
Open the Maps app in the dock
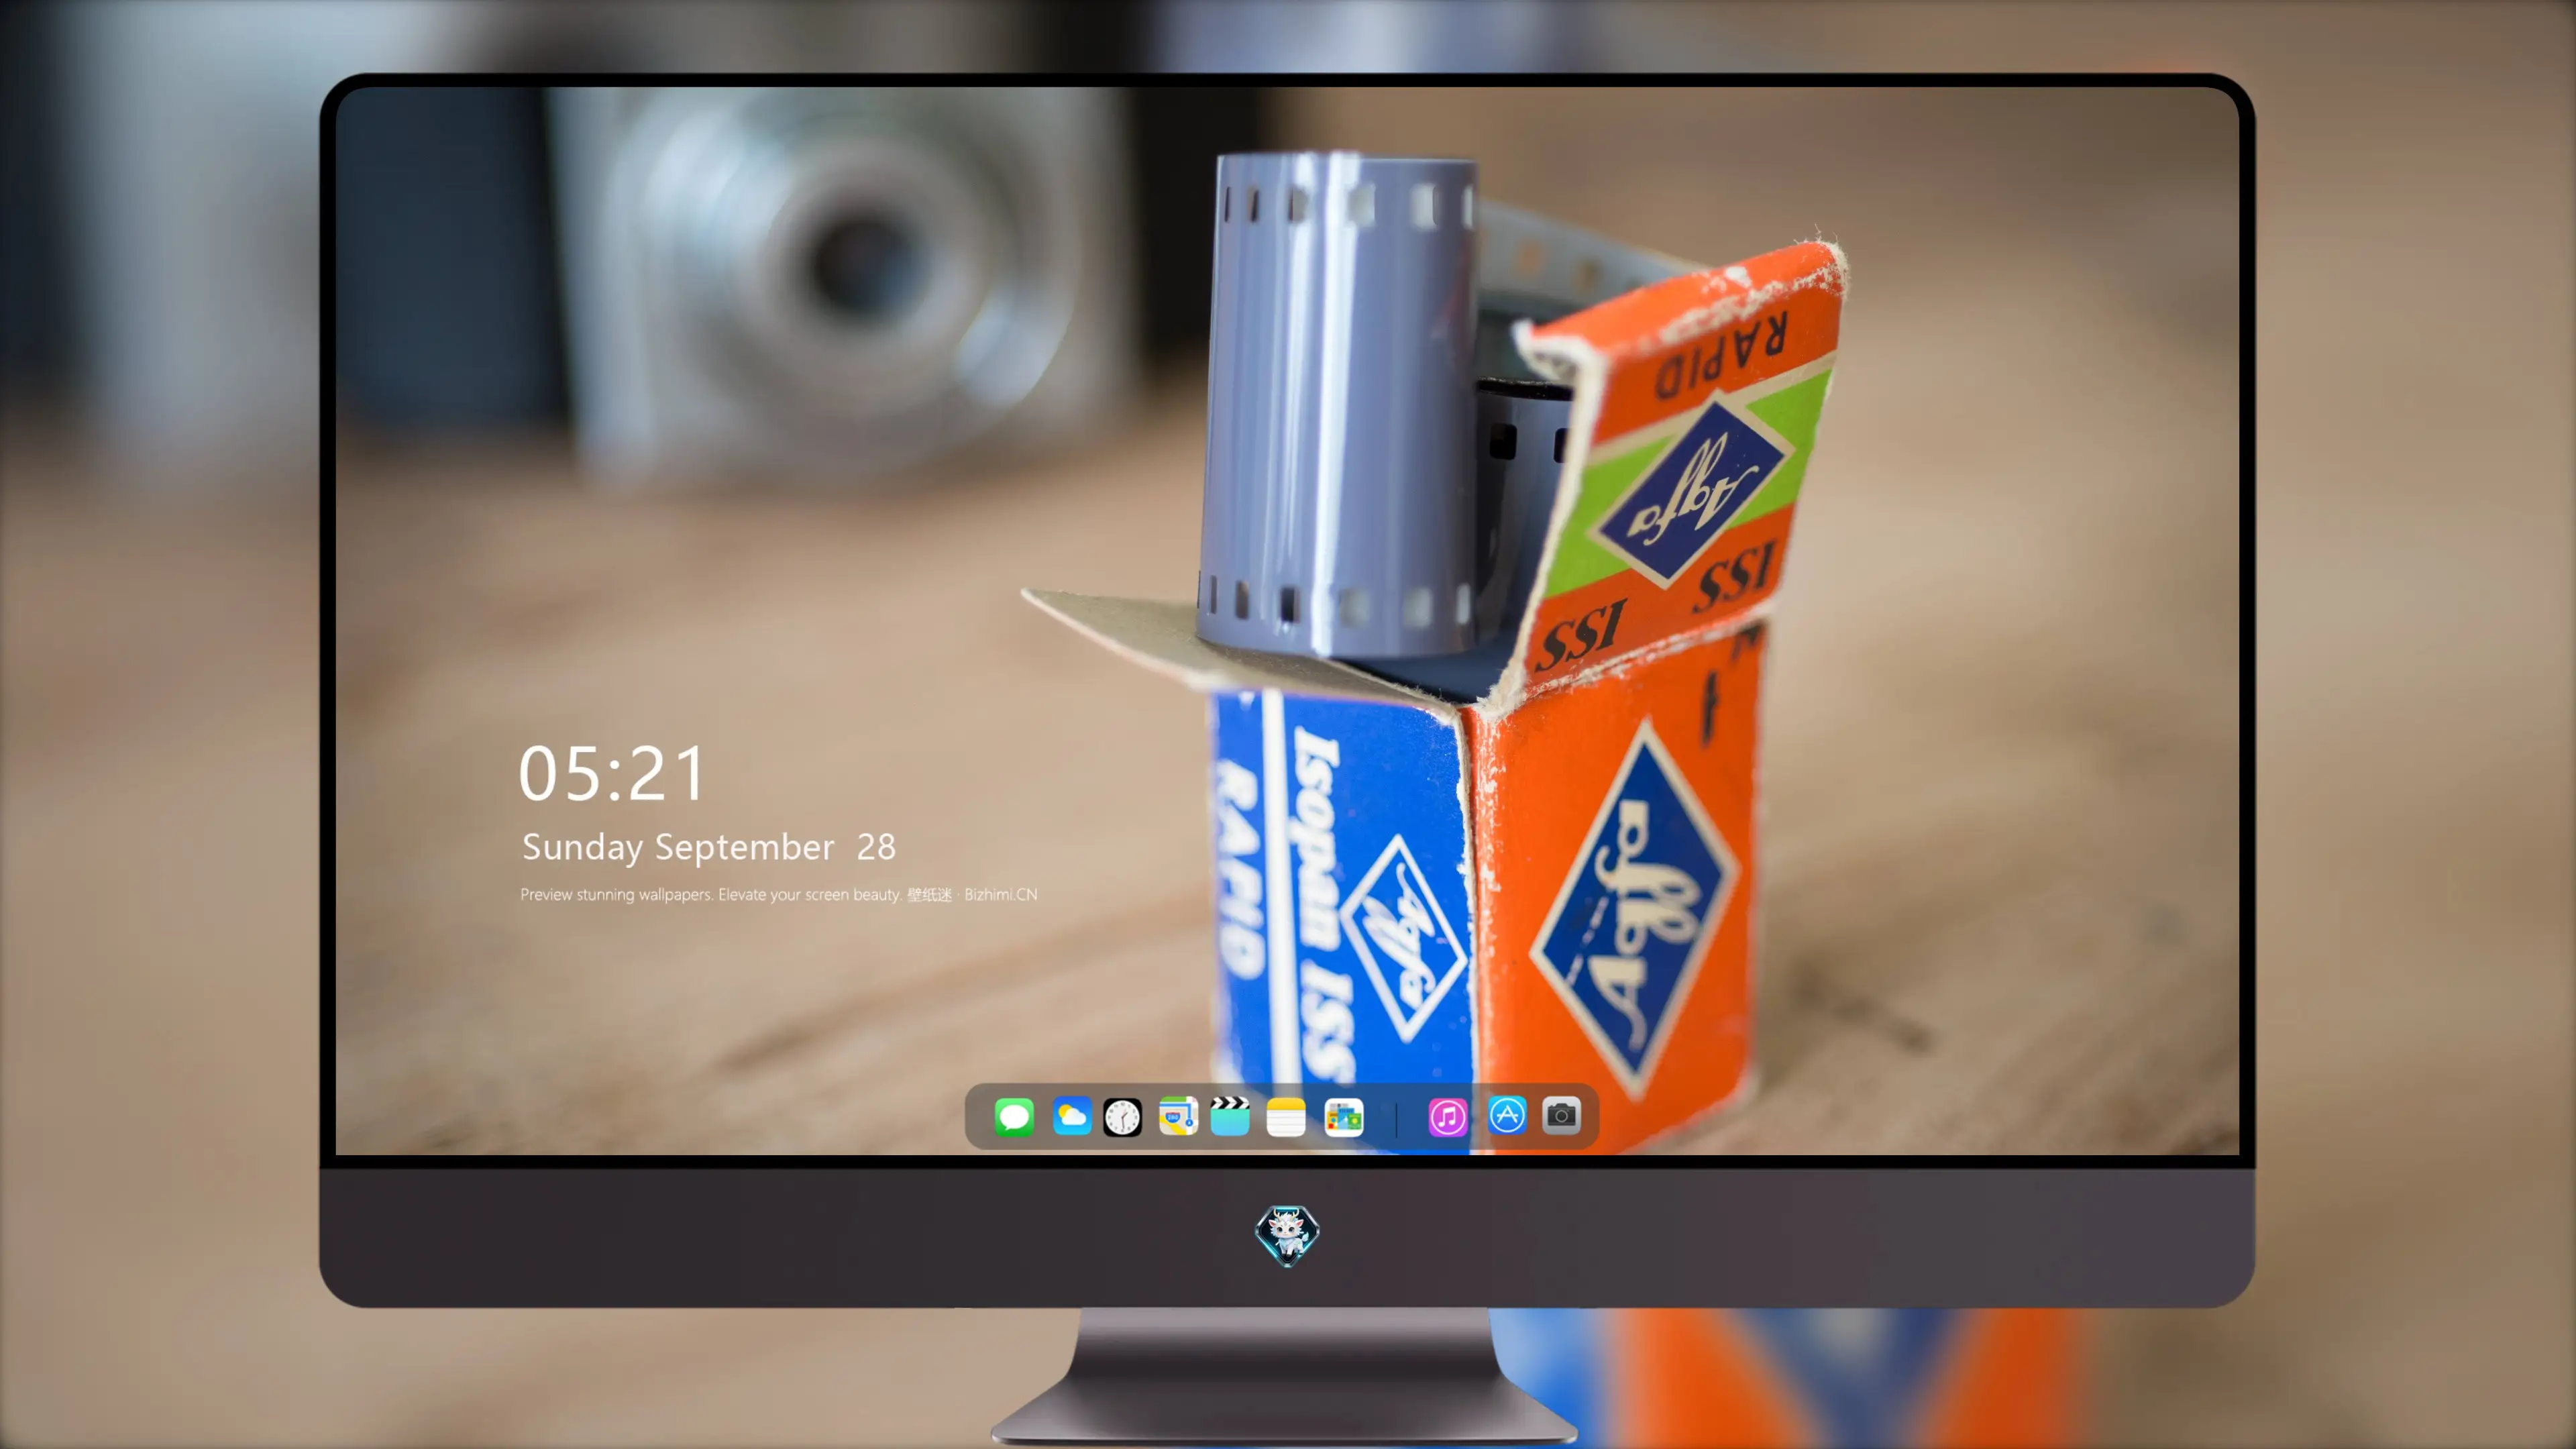click(1178, 1116)
